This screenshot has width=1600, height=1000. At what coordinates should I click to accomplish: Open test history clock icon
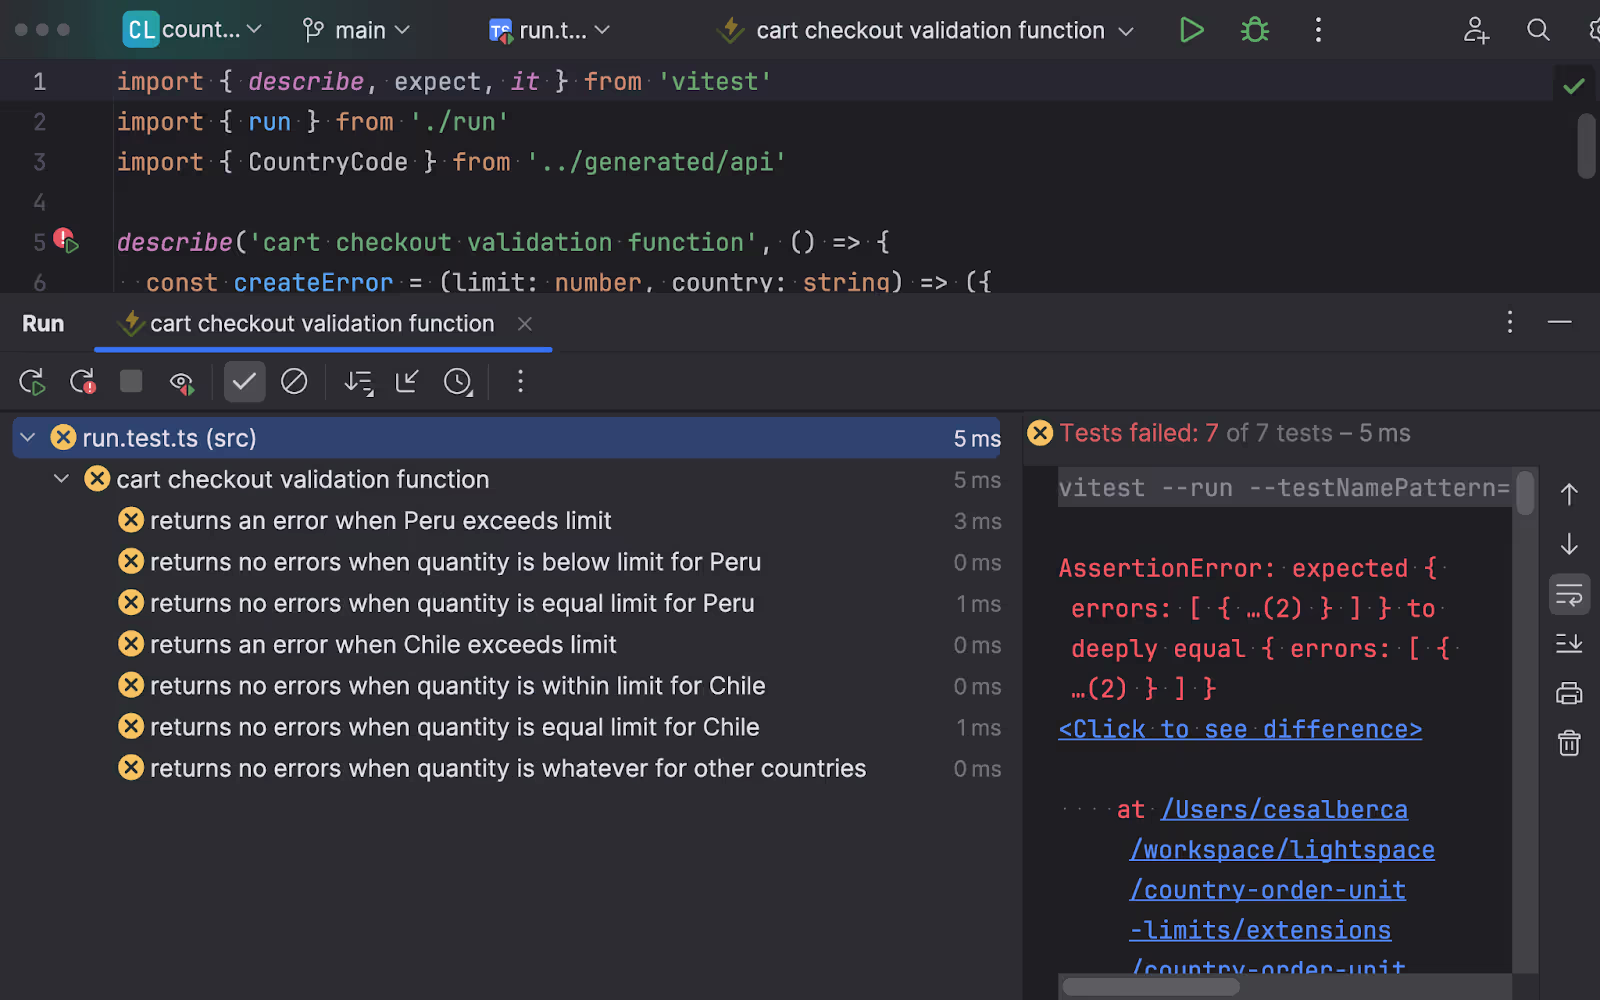coord(458,381)
